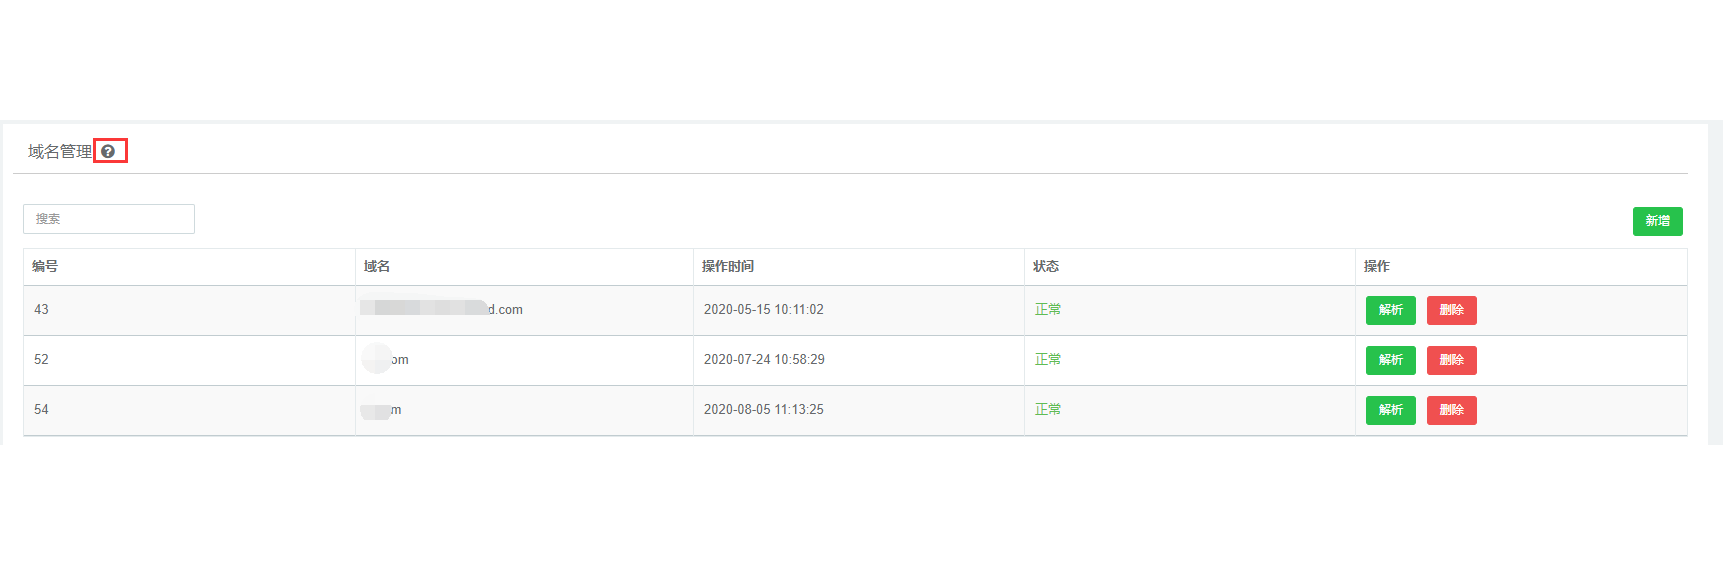Click the 操作时间 column header
The width and height of the screenshot is (1723, 564).
[x=728, y=266]
